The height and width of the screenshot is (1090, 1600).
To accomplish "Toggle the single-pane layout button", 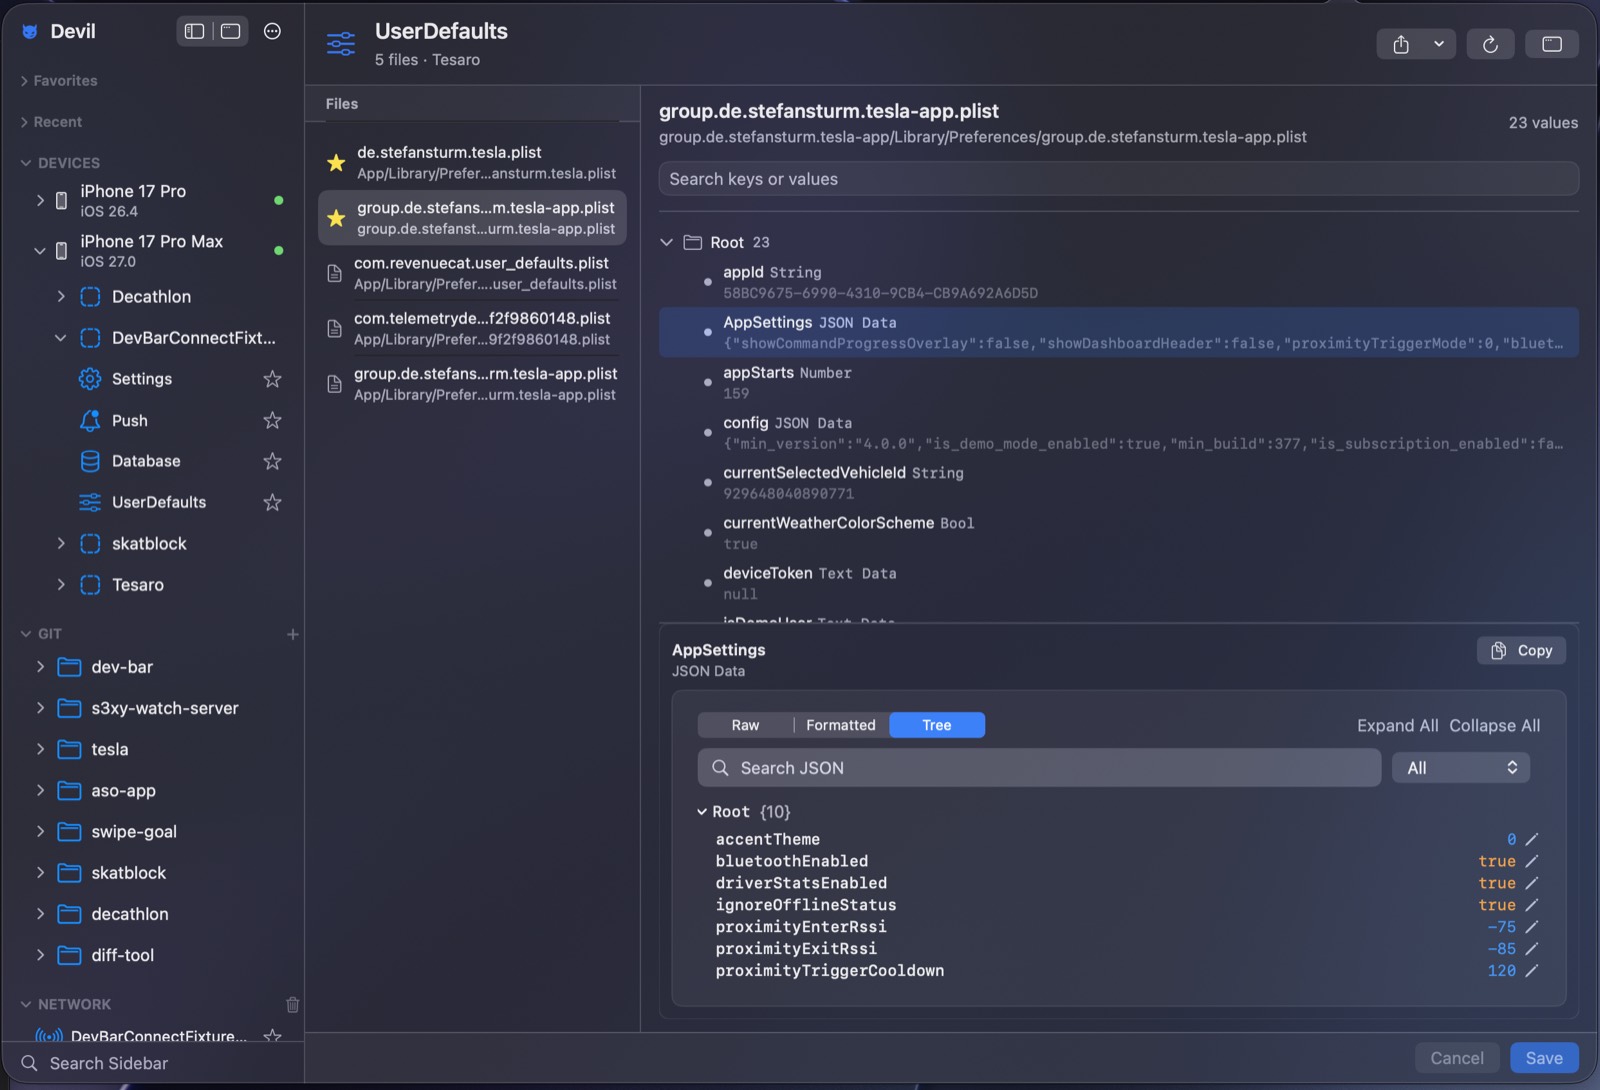I will pyautogui.click(x=231, y=31).
